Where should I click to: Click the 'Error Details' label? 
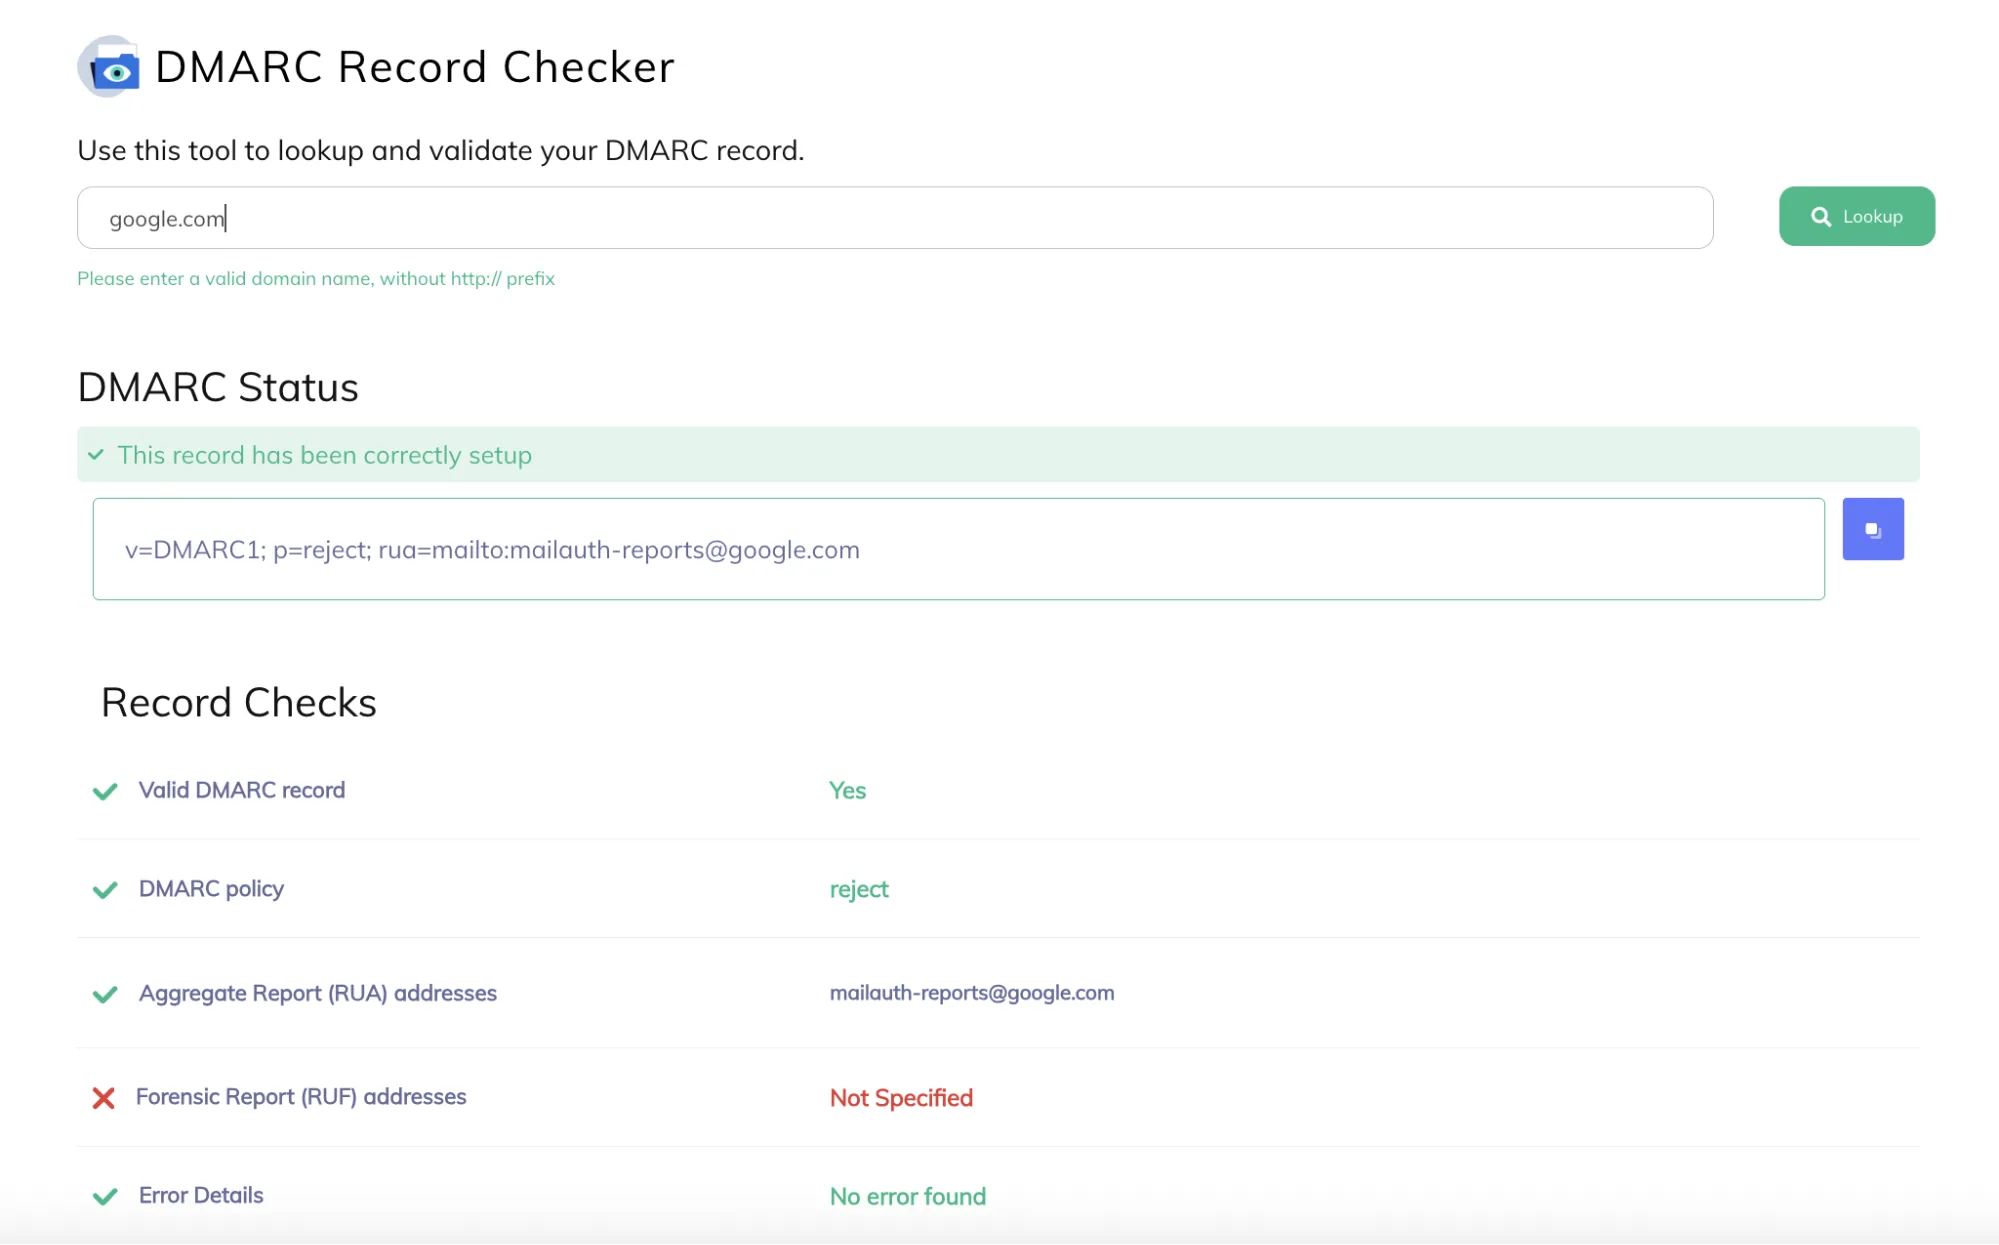(x=201, y=1195)
